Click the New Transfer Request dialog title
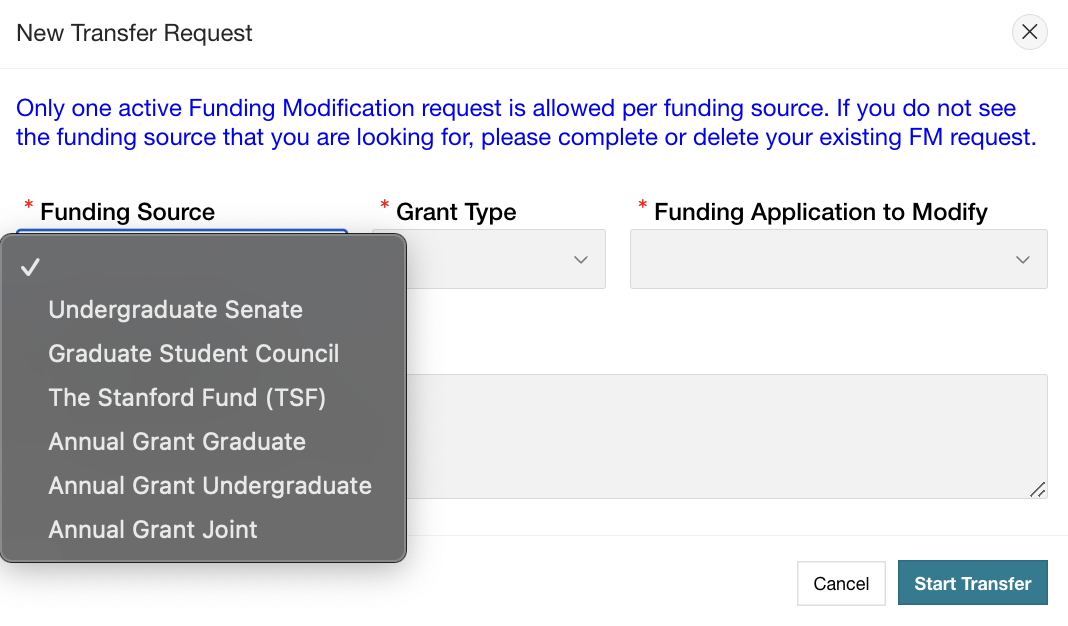1068x626 pixels. tap(135, 33)
